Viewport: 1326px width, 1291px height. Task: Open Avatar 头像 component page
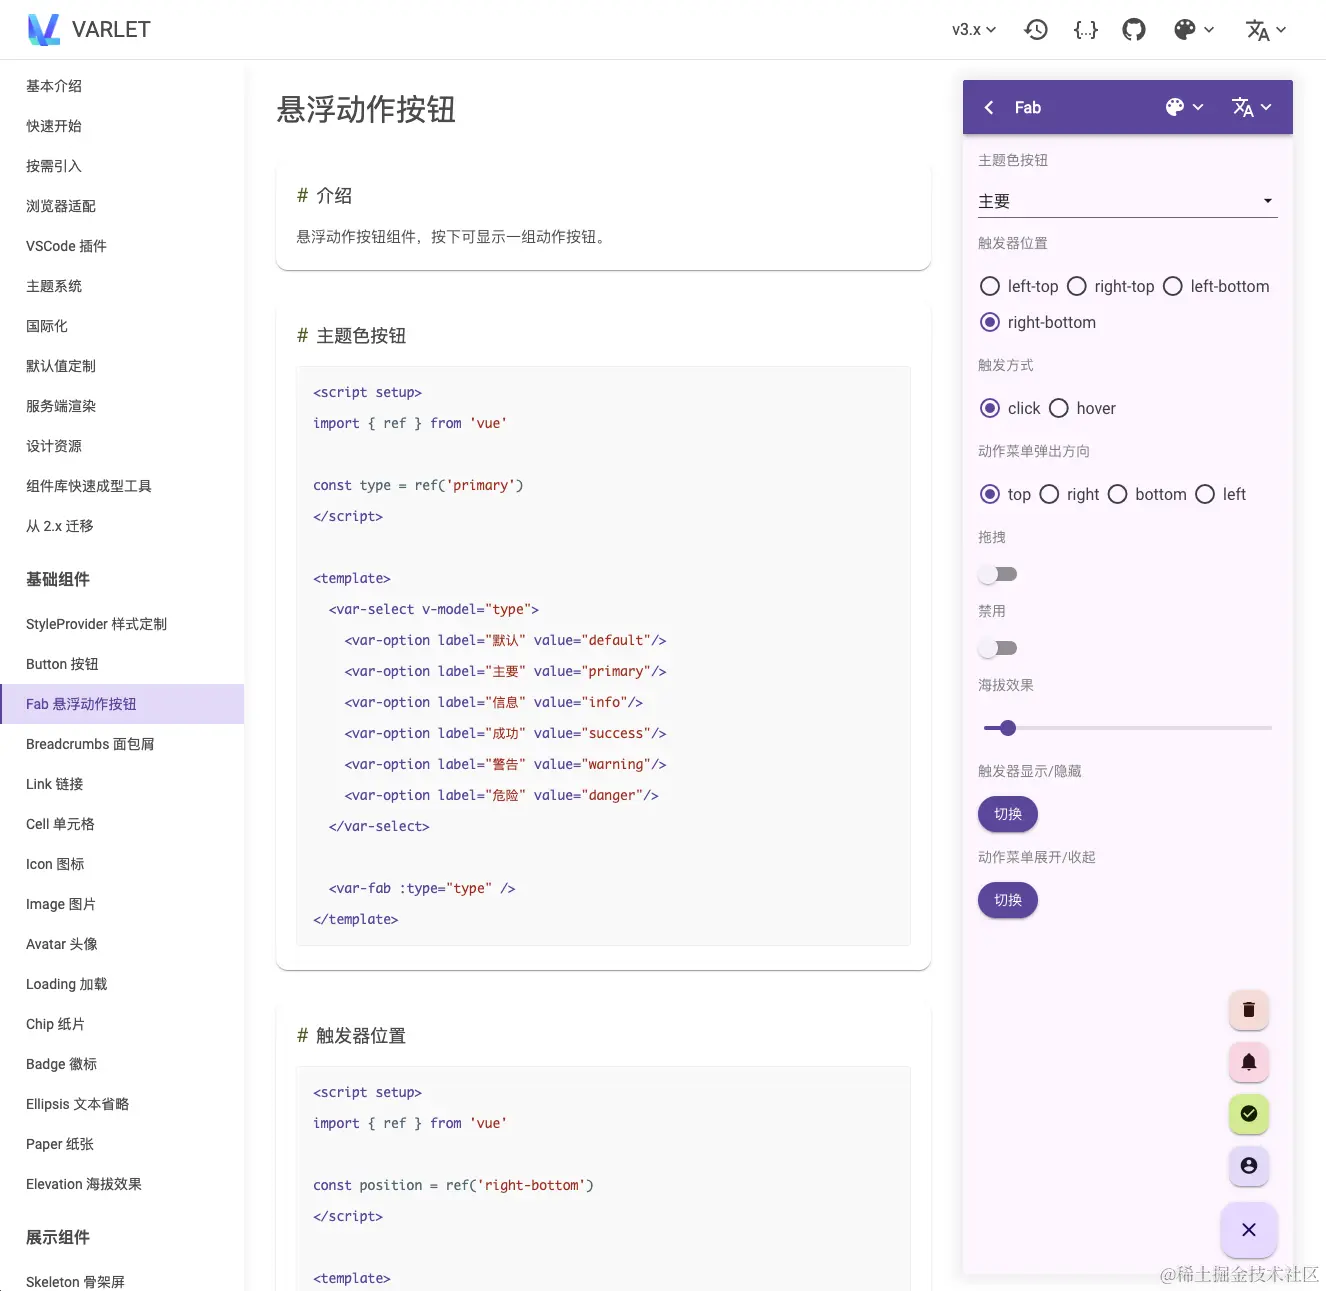[122, 944]
